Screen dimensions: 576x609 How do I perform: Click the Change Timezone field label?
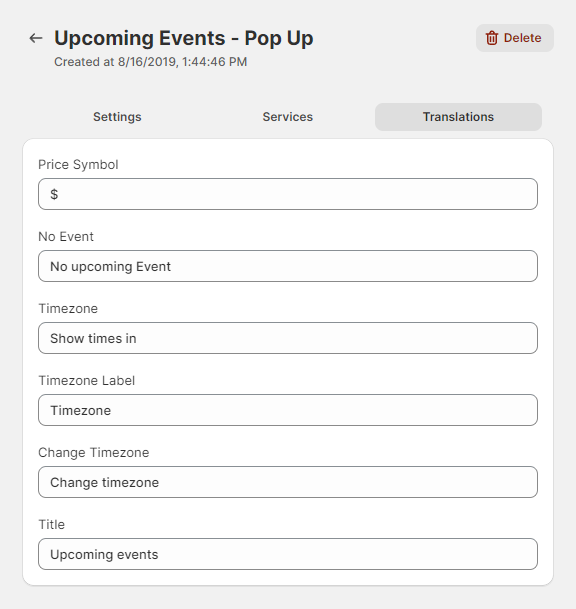(94, 452)
